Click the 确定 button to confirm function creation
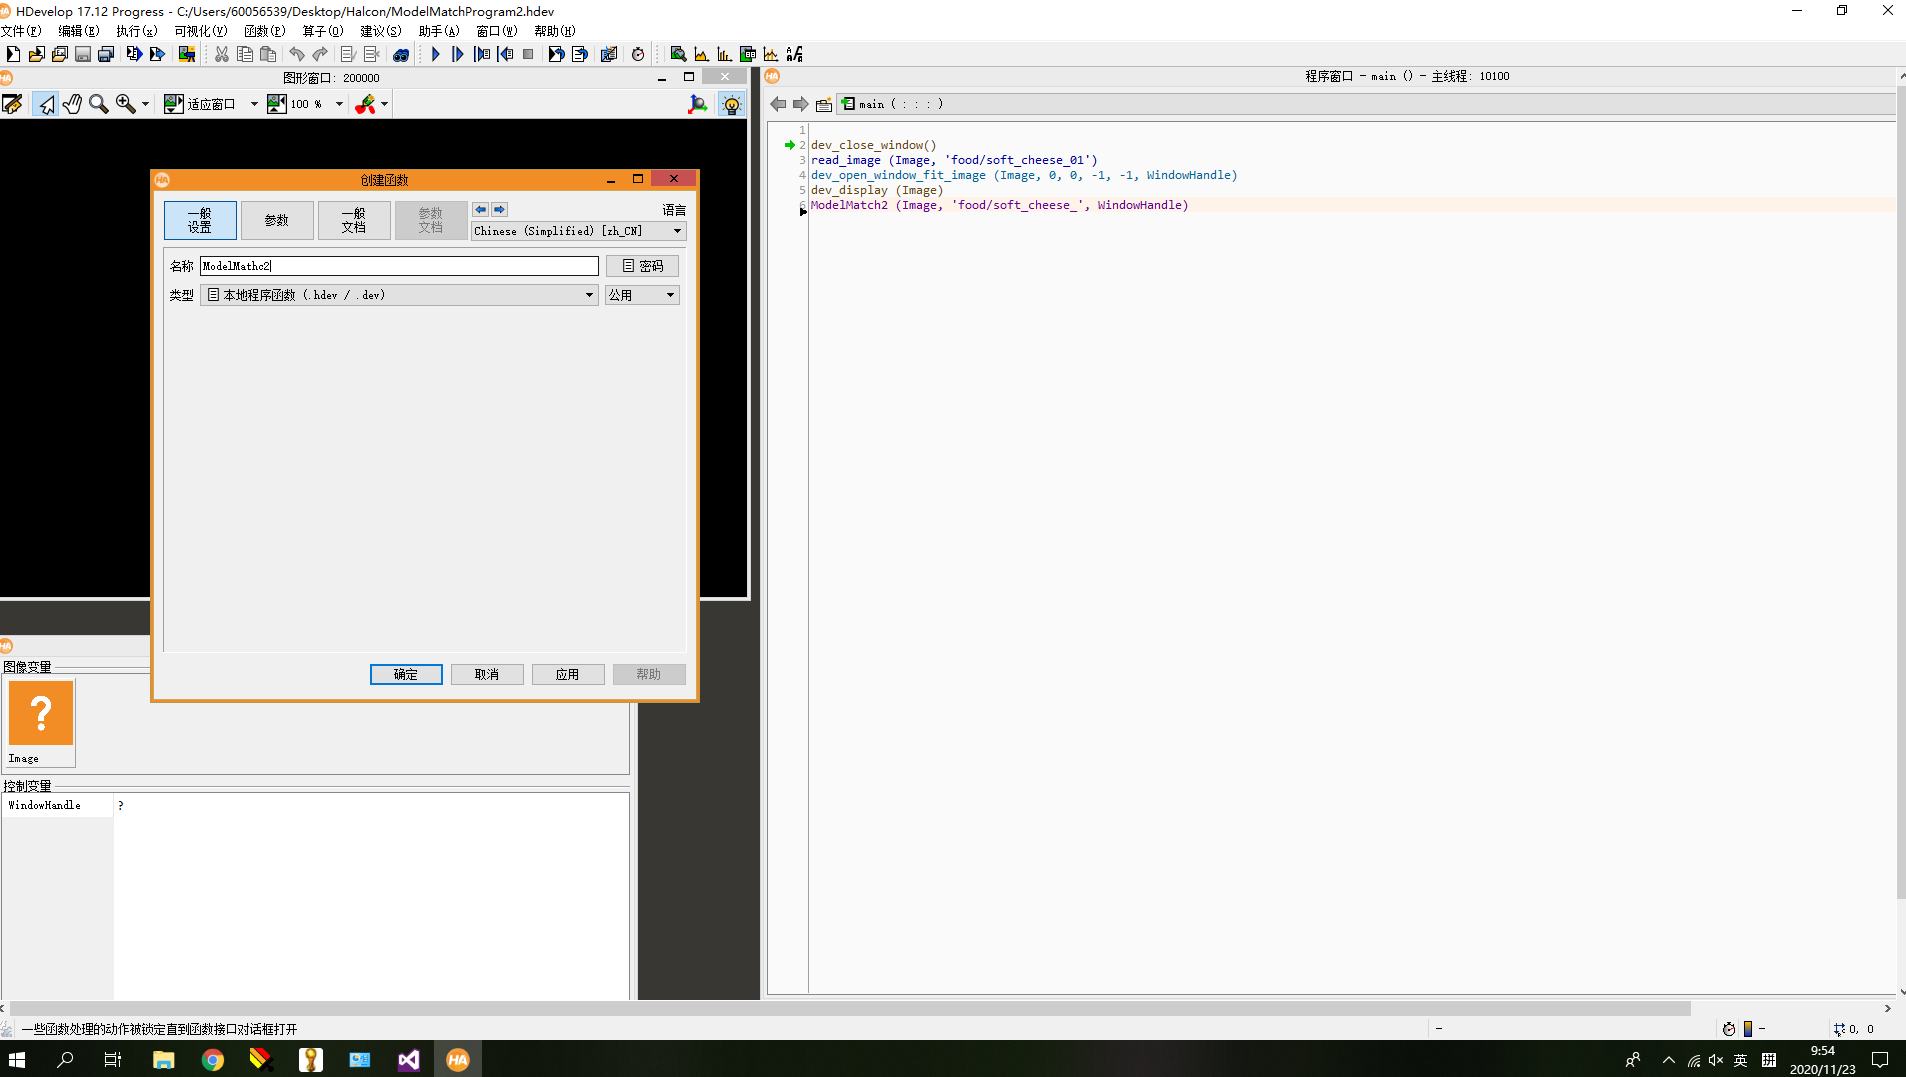 coord(406,674)
